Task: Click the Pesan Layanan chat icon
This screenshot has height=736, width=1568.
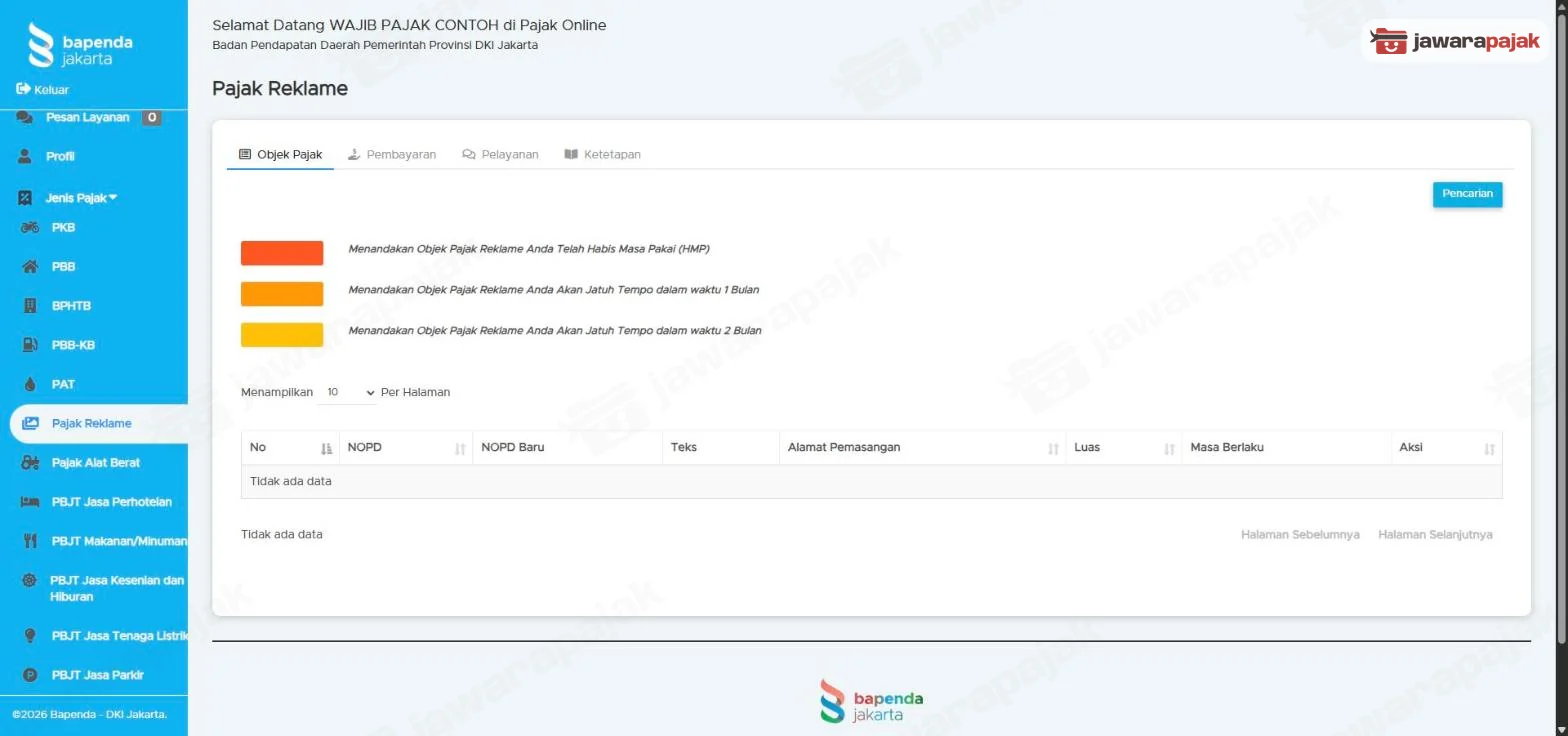Action: pos(25,118)
